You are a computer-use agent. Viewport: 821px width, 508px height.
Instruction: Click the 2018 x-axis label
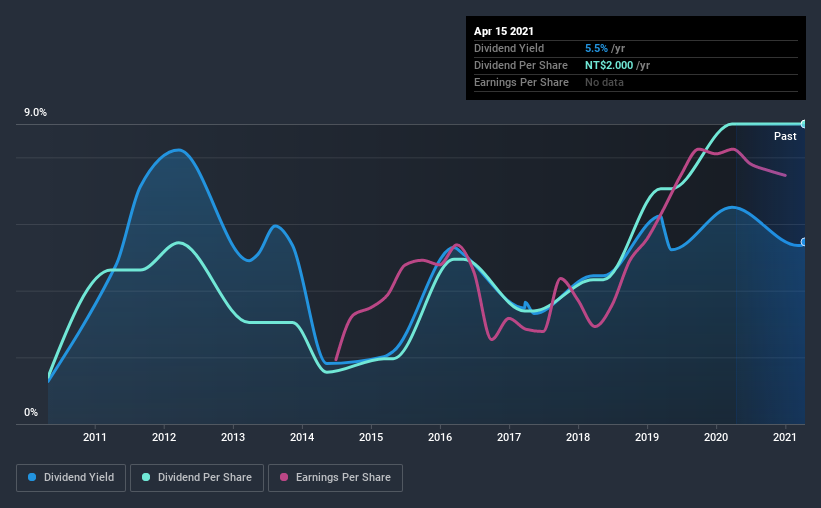pyautogui.click(x=578, y=437)
